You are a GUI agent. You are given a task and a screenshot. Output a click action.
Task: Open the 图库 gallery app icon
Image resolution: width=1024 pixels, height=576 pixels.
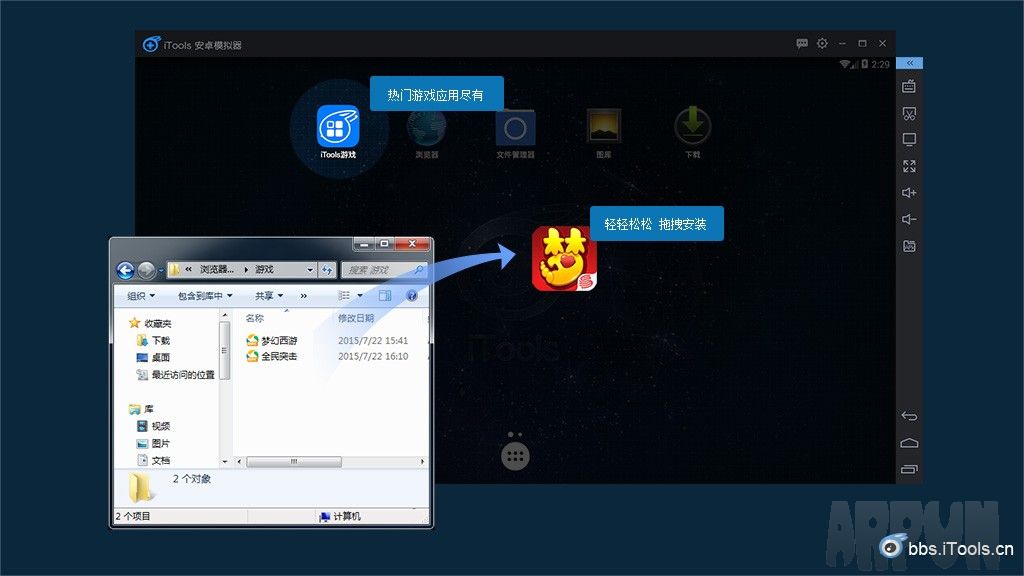(603, 126)
